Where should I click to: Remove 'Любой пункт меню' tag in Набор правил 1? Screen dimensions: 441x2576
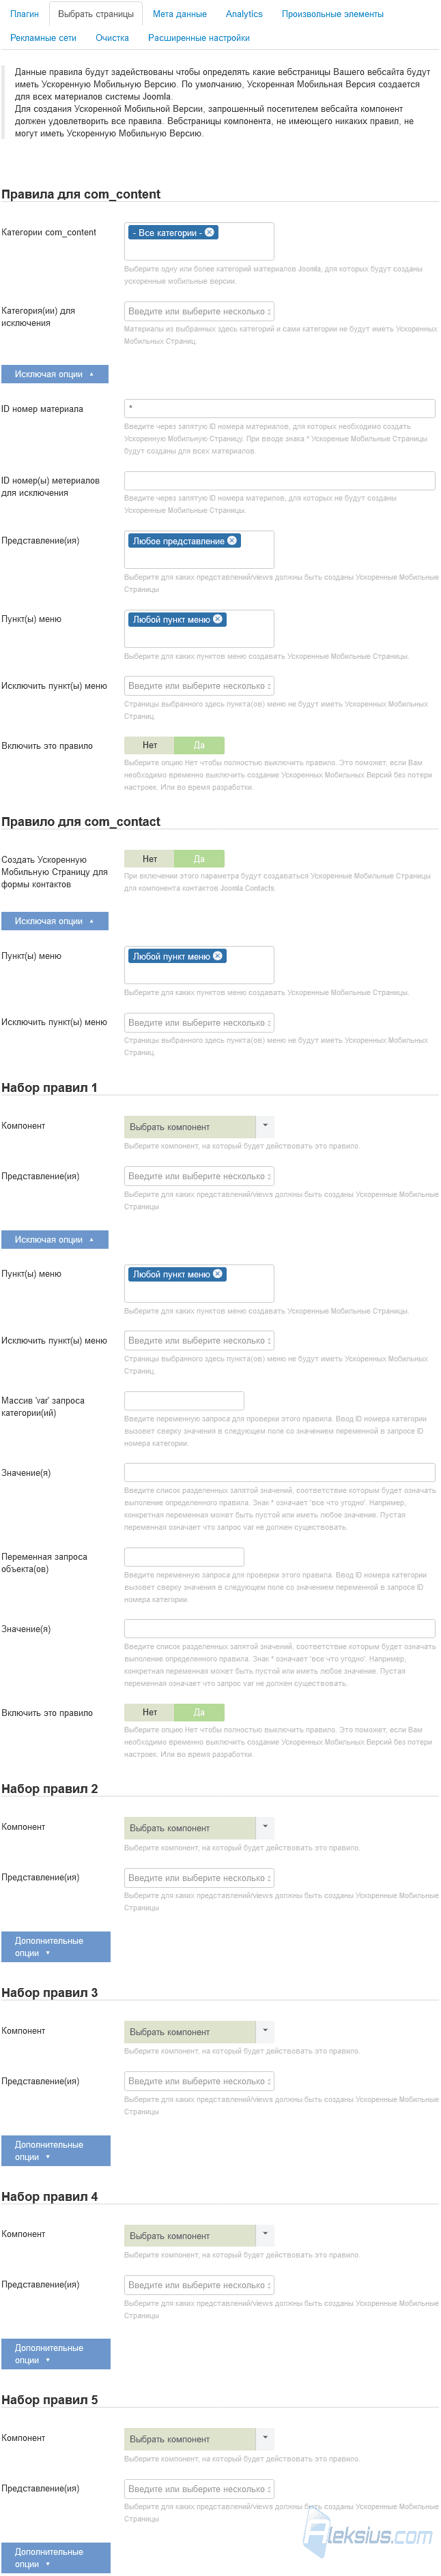point(218,1274)
